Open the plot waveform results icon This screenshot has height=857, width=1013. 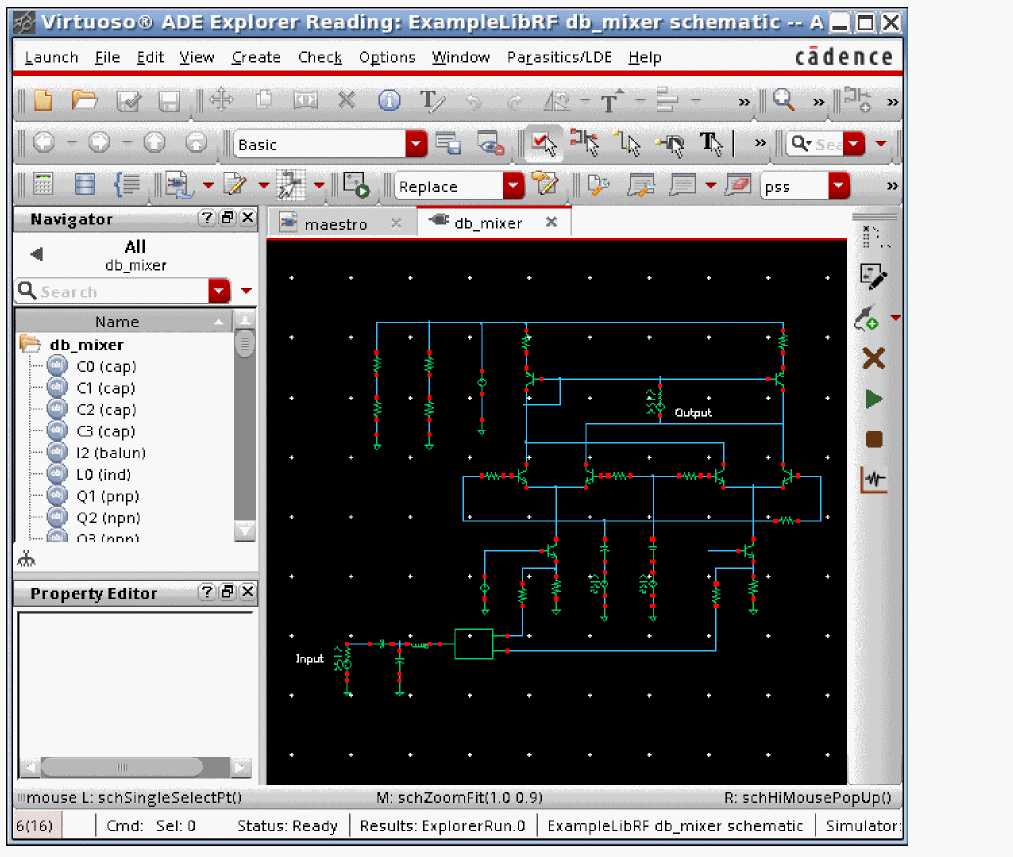coord(874,480)
